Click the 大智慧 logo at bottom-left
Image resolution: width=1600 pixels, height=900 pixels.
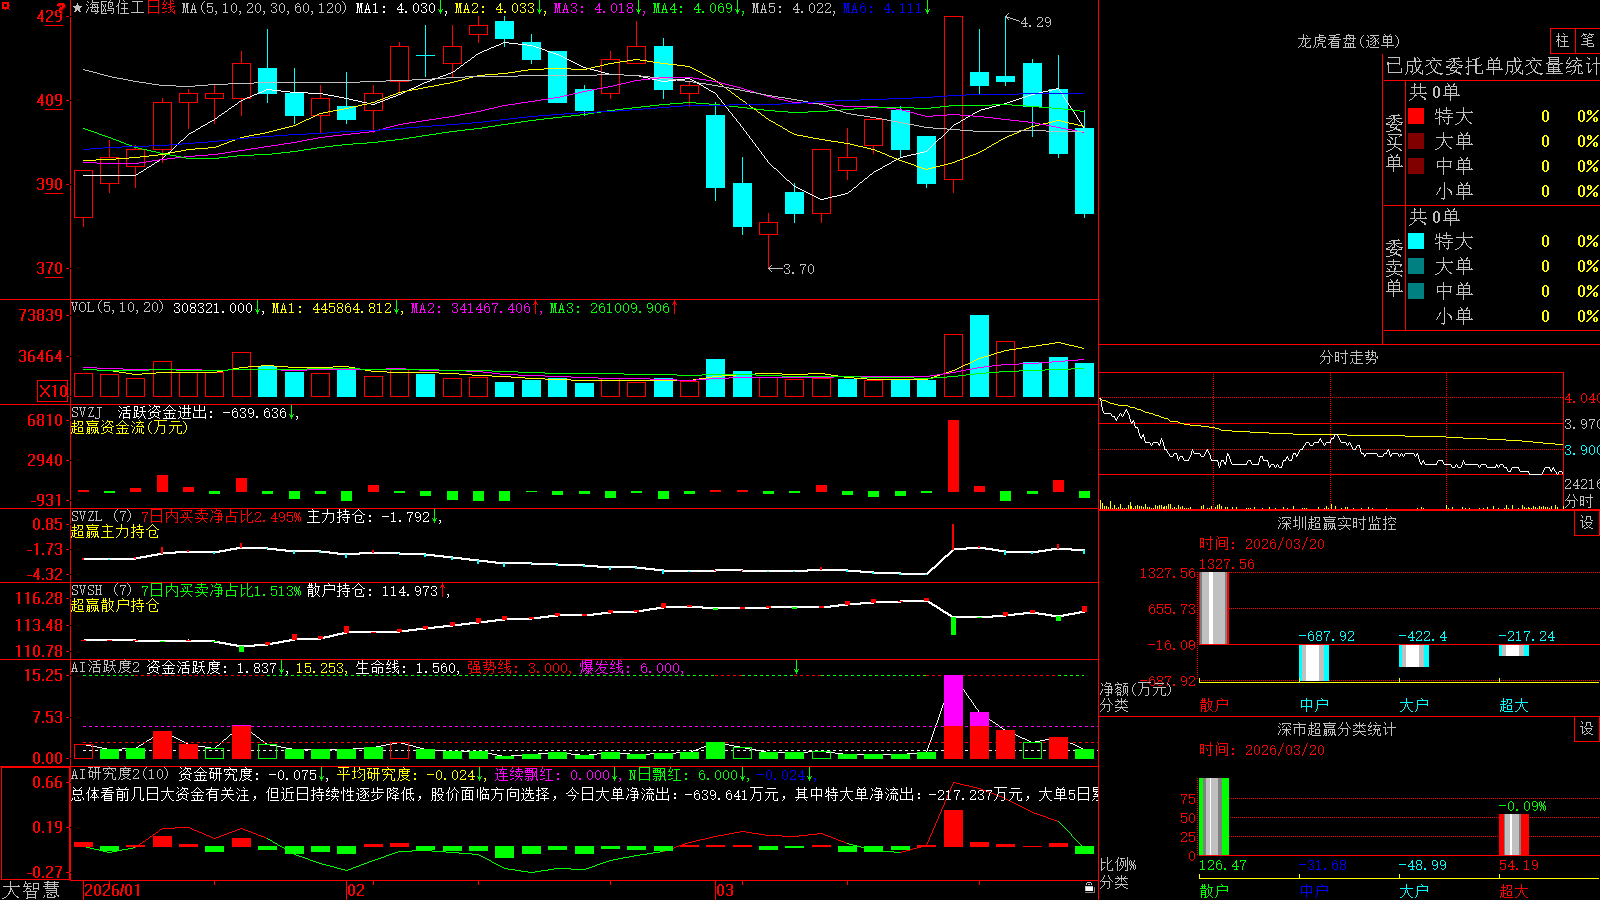click(x=31, y=890)
